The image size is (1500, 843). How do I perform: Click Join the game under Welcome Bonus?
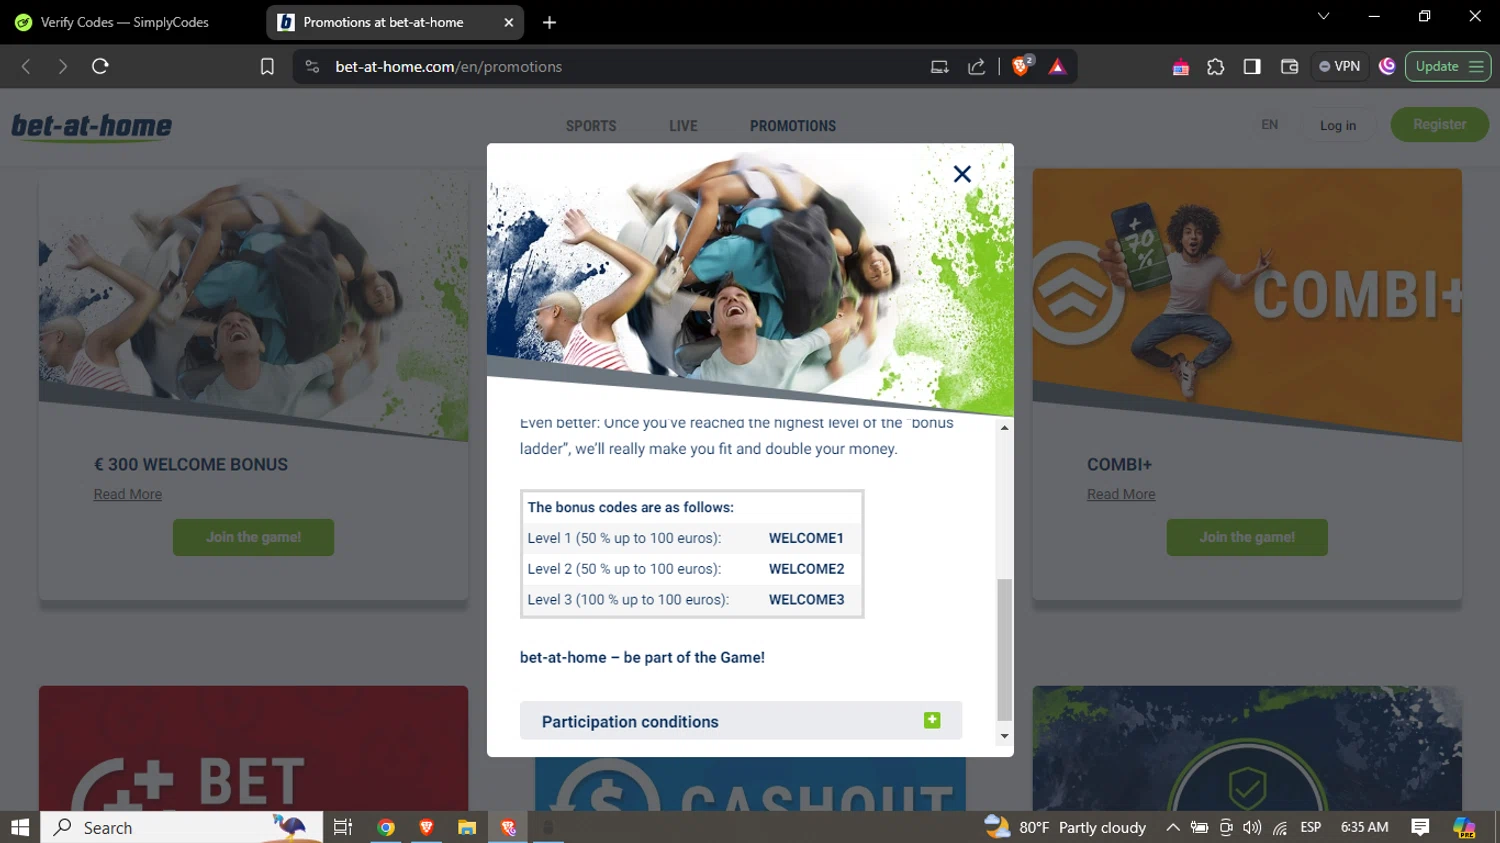[x=253, y=537]
